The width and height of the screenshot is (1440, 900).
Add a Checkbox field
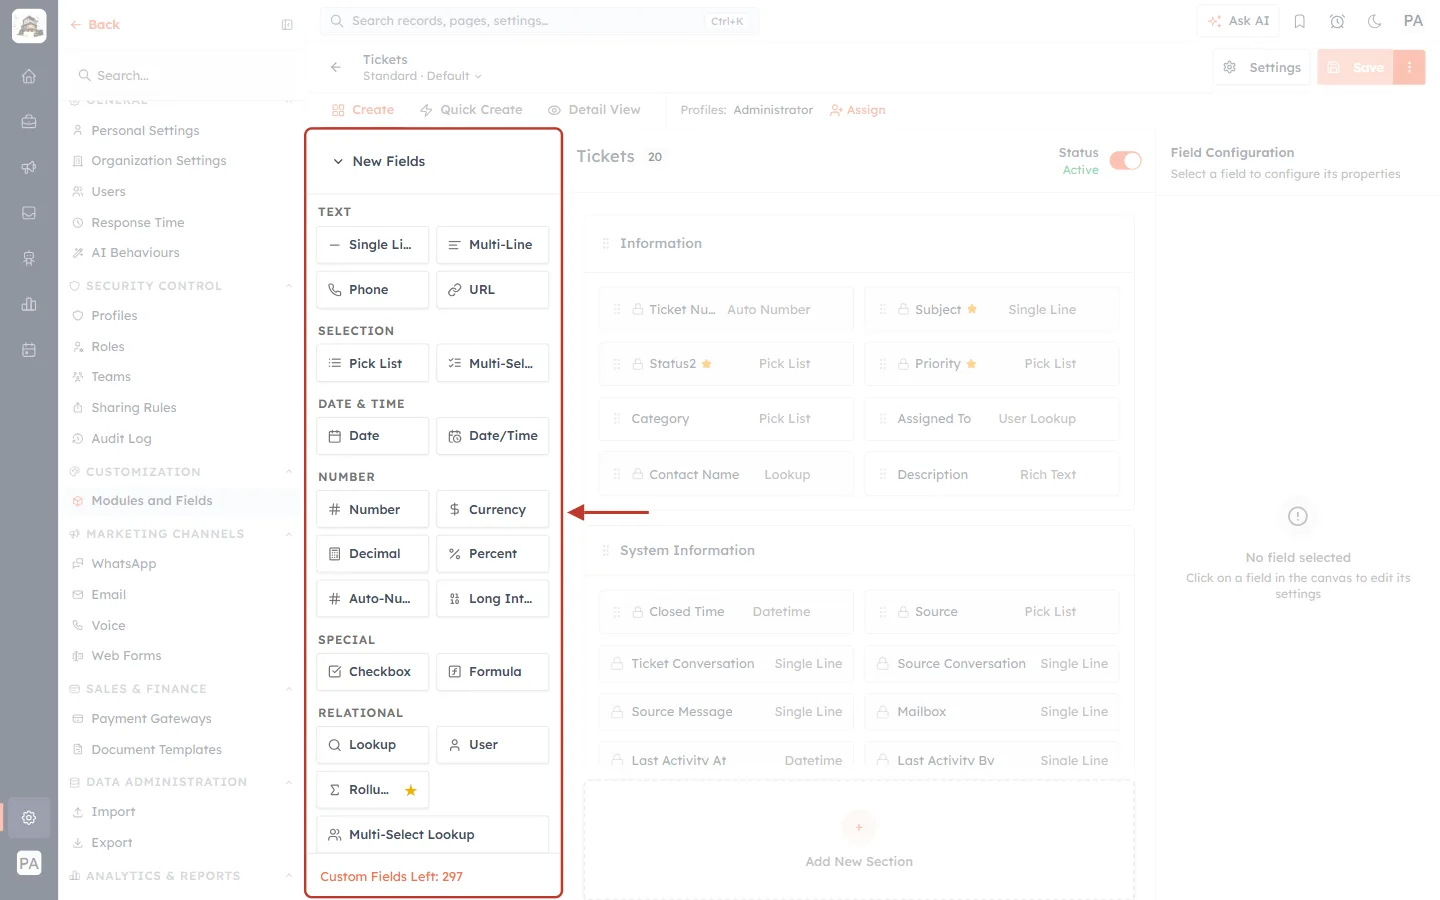coord(372,672)
